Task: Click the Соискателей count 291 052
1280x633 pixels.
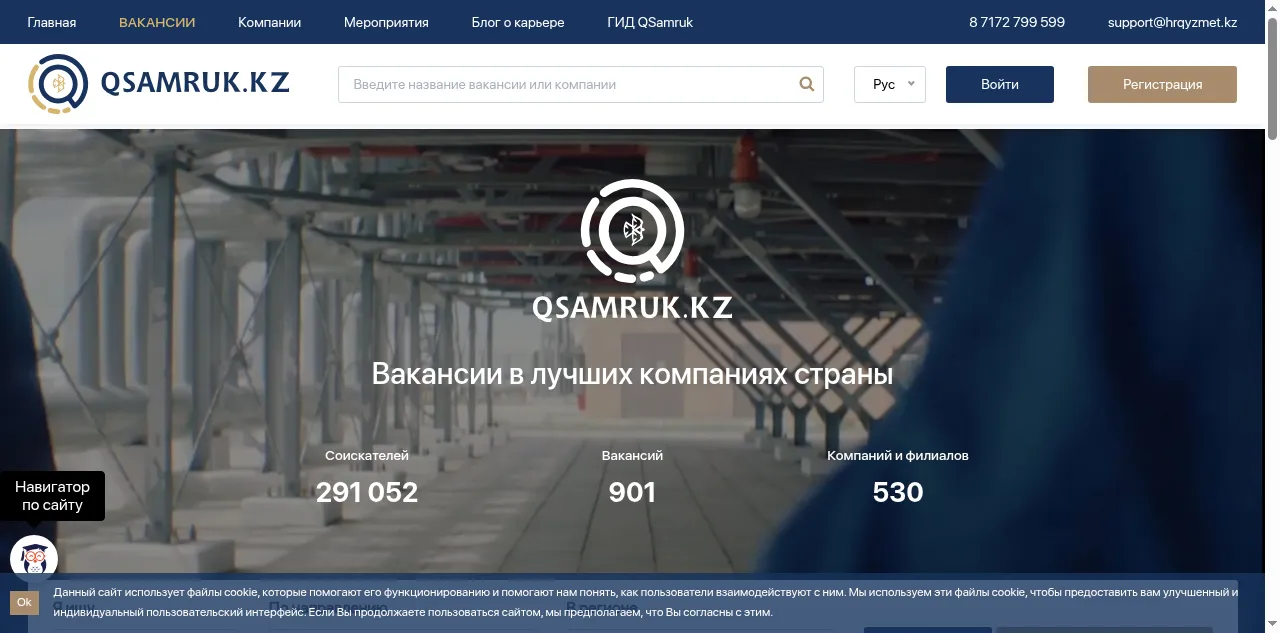Action: [x=367, y=492]
